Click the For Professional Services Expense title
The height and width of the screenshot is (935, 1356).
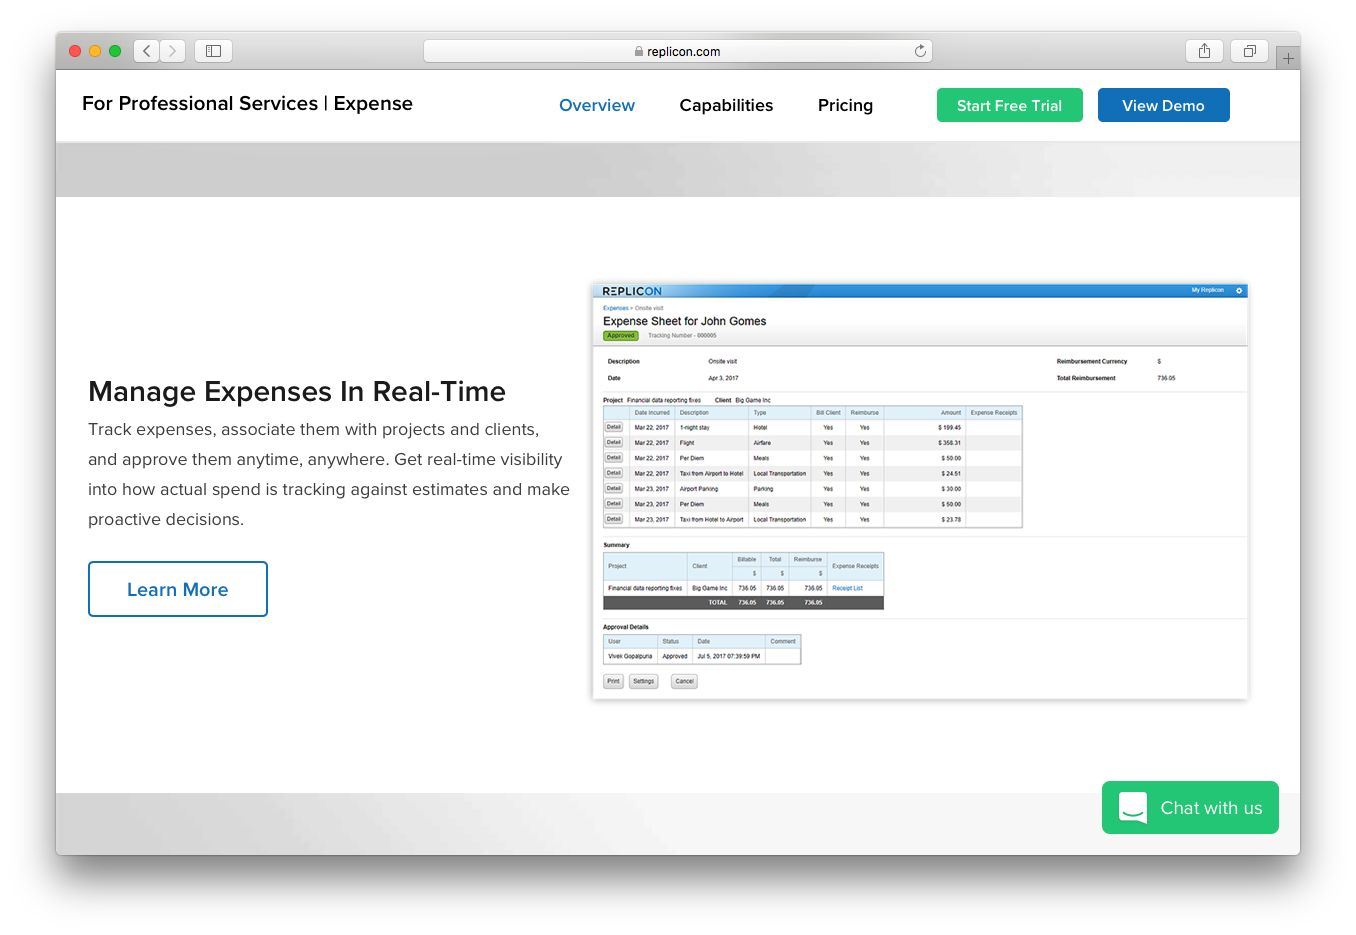(x=247, y=104)
